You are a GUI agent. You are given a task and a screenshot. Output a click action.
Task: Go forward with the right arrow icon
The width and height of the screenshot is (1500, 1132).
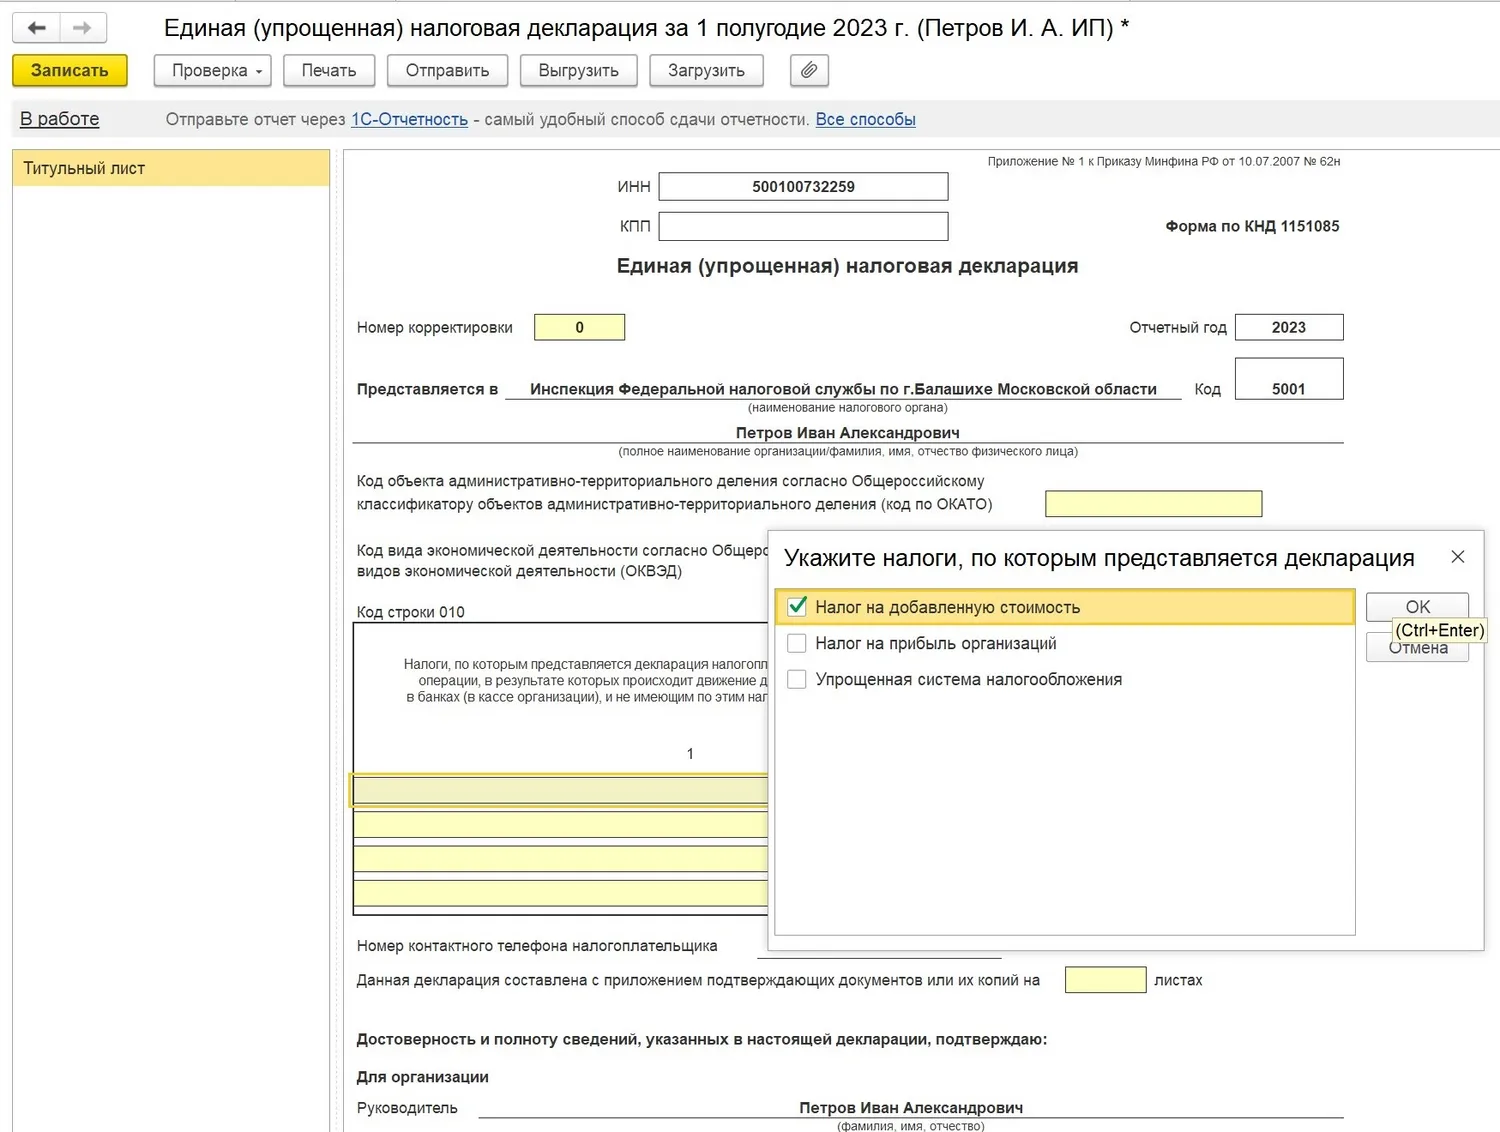tap(83, 28)
